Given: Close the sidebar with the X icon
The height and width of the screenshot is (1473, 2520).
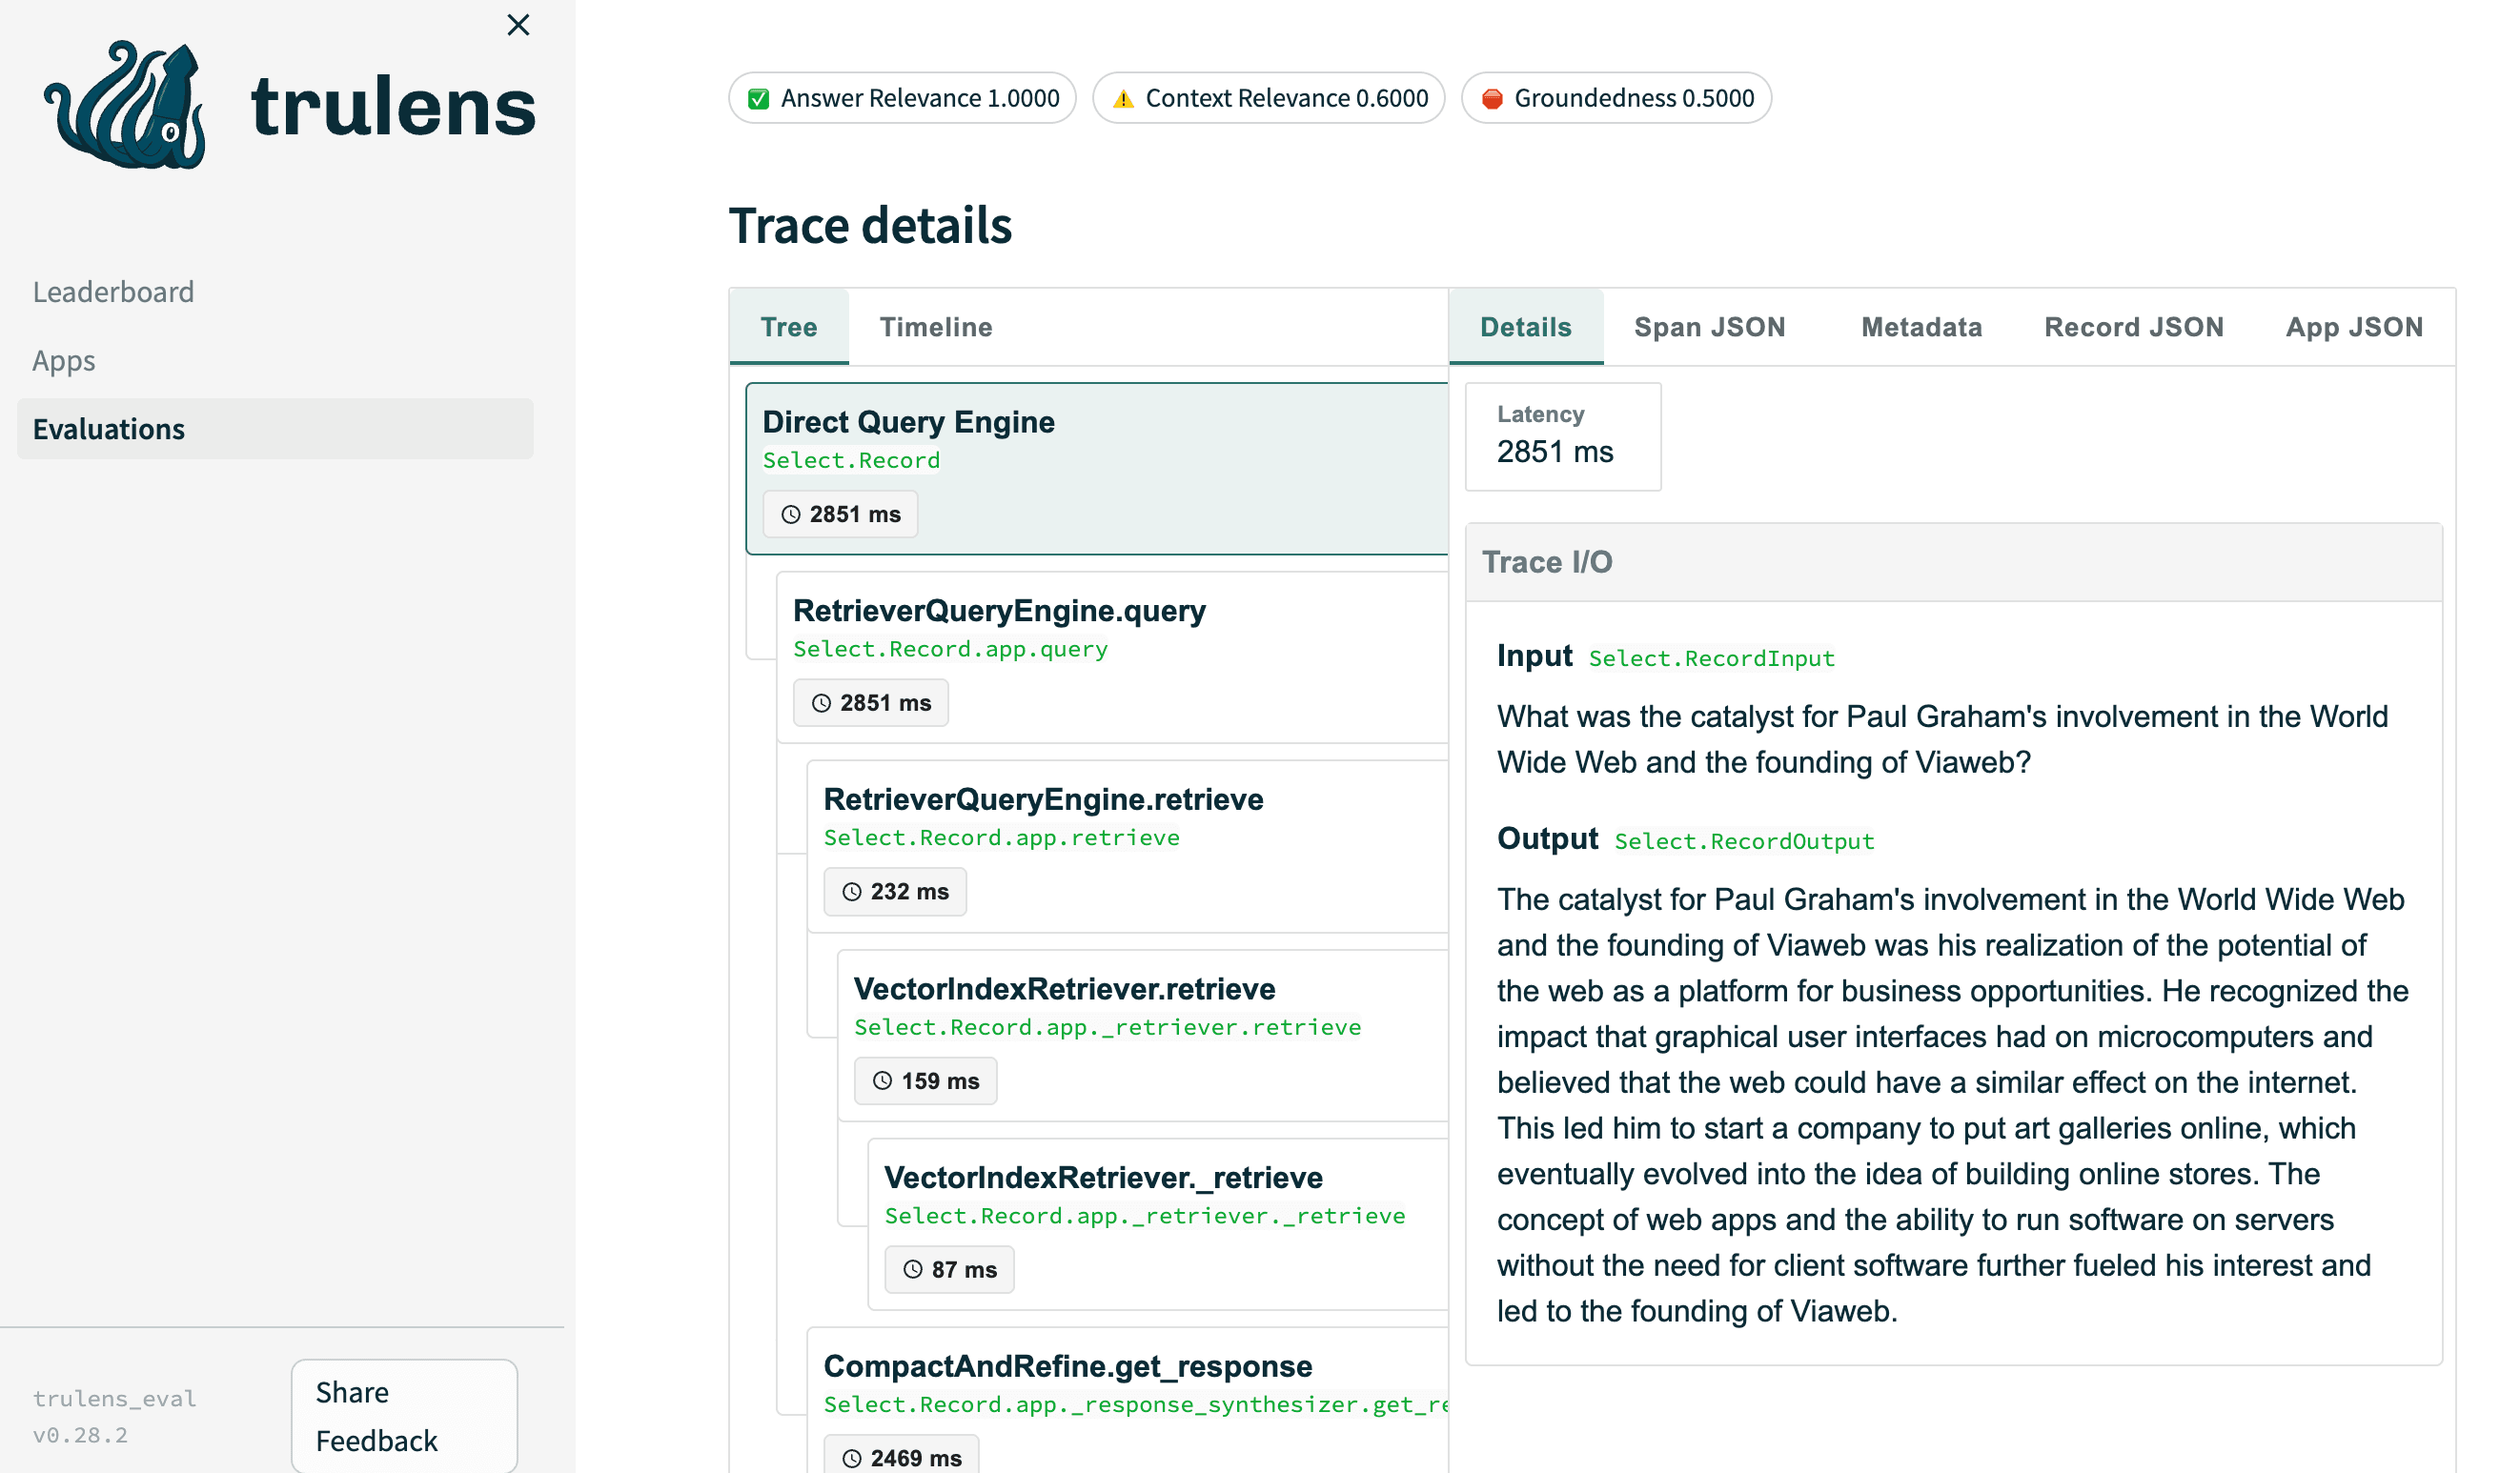Looking at the screenshot, I should coord(518,25).
